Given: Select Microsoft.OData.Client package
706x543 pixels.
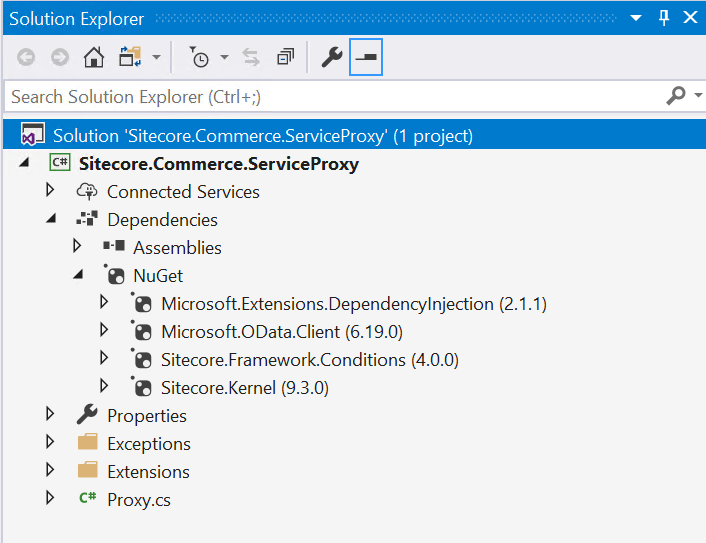Looking at the screenshot, I should click(281, 332).
